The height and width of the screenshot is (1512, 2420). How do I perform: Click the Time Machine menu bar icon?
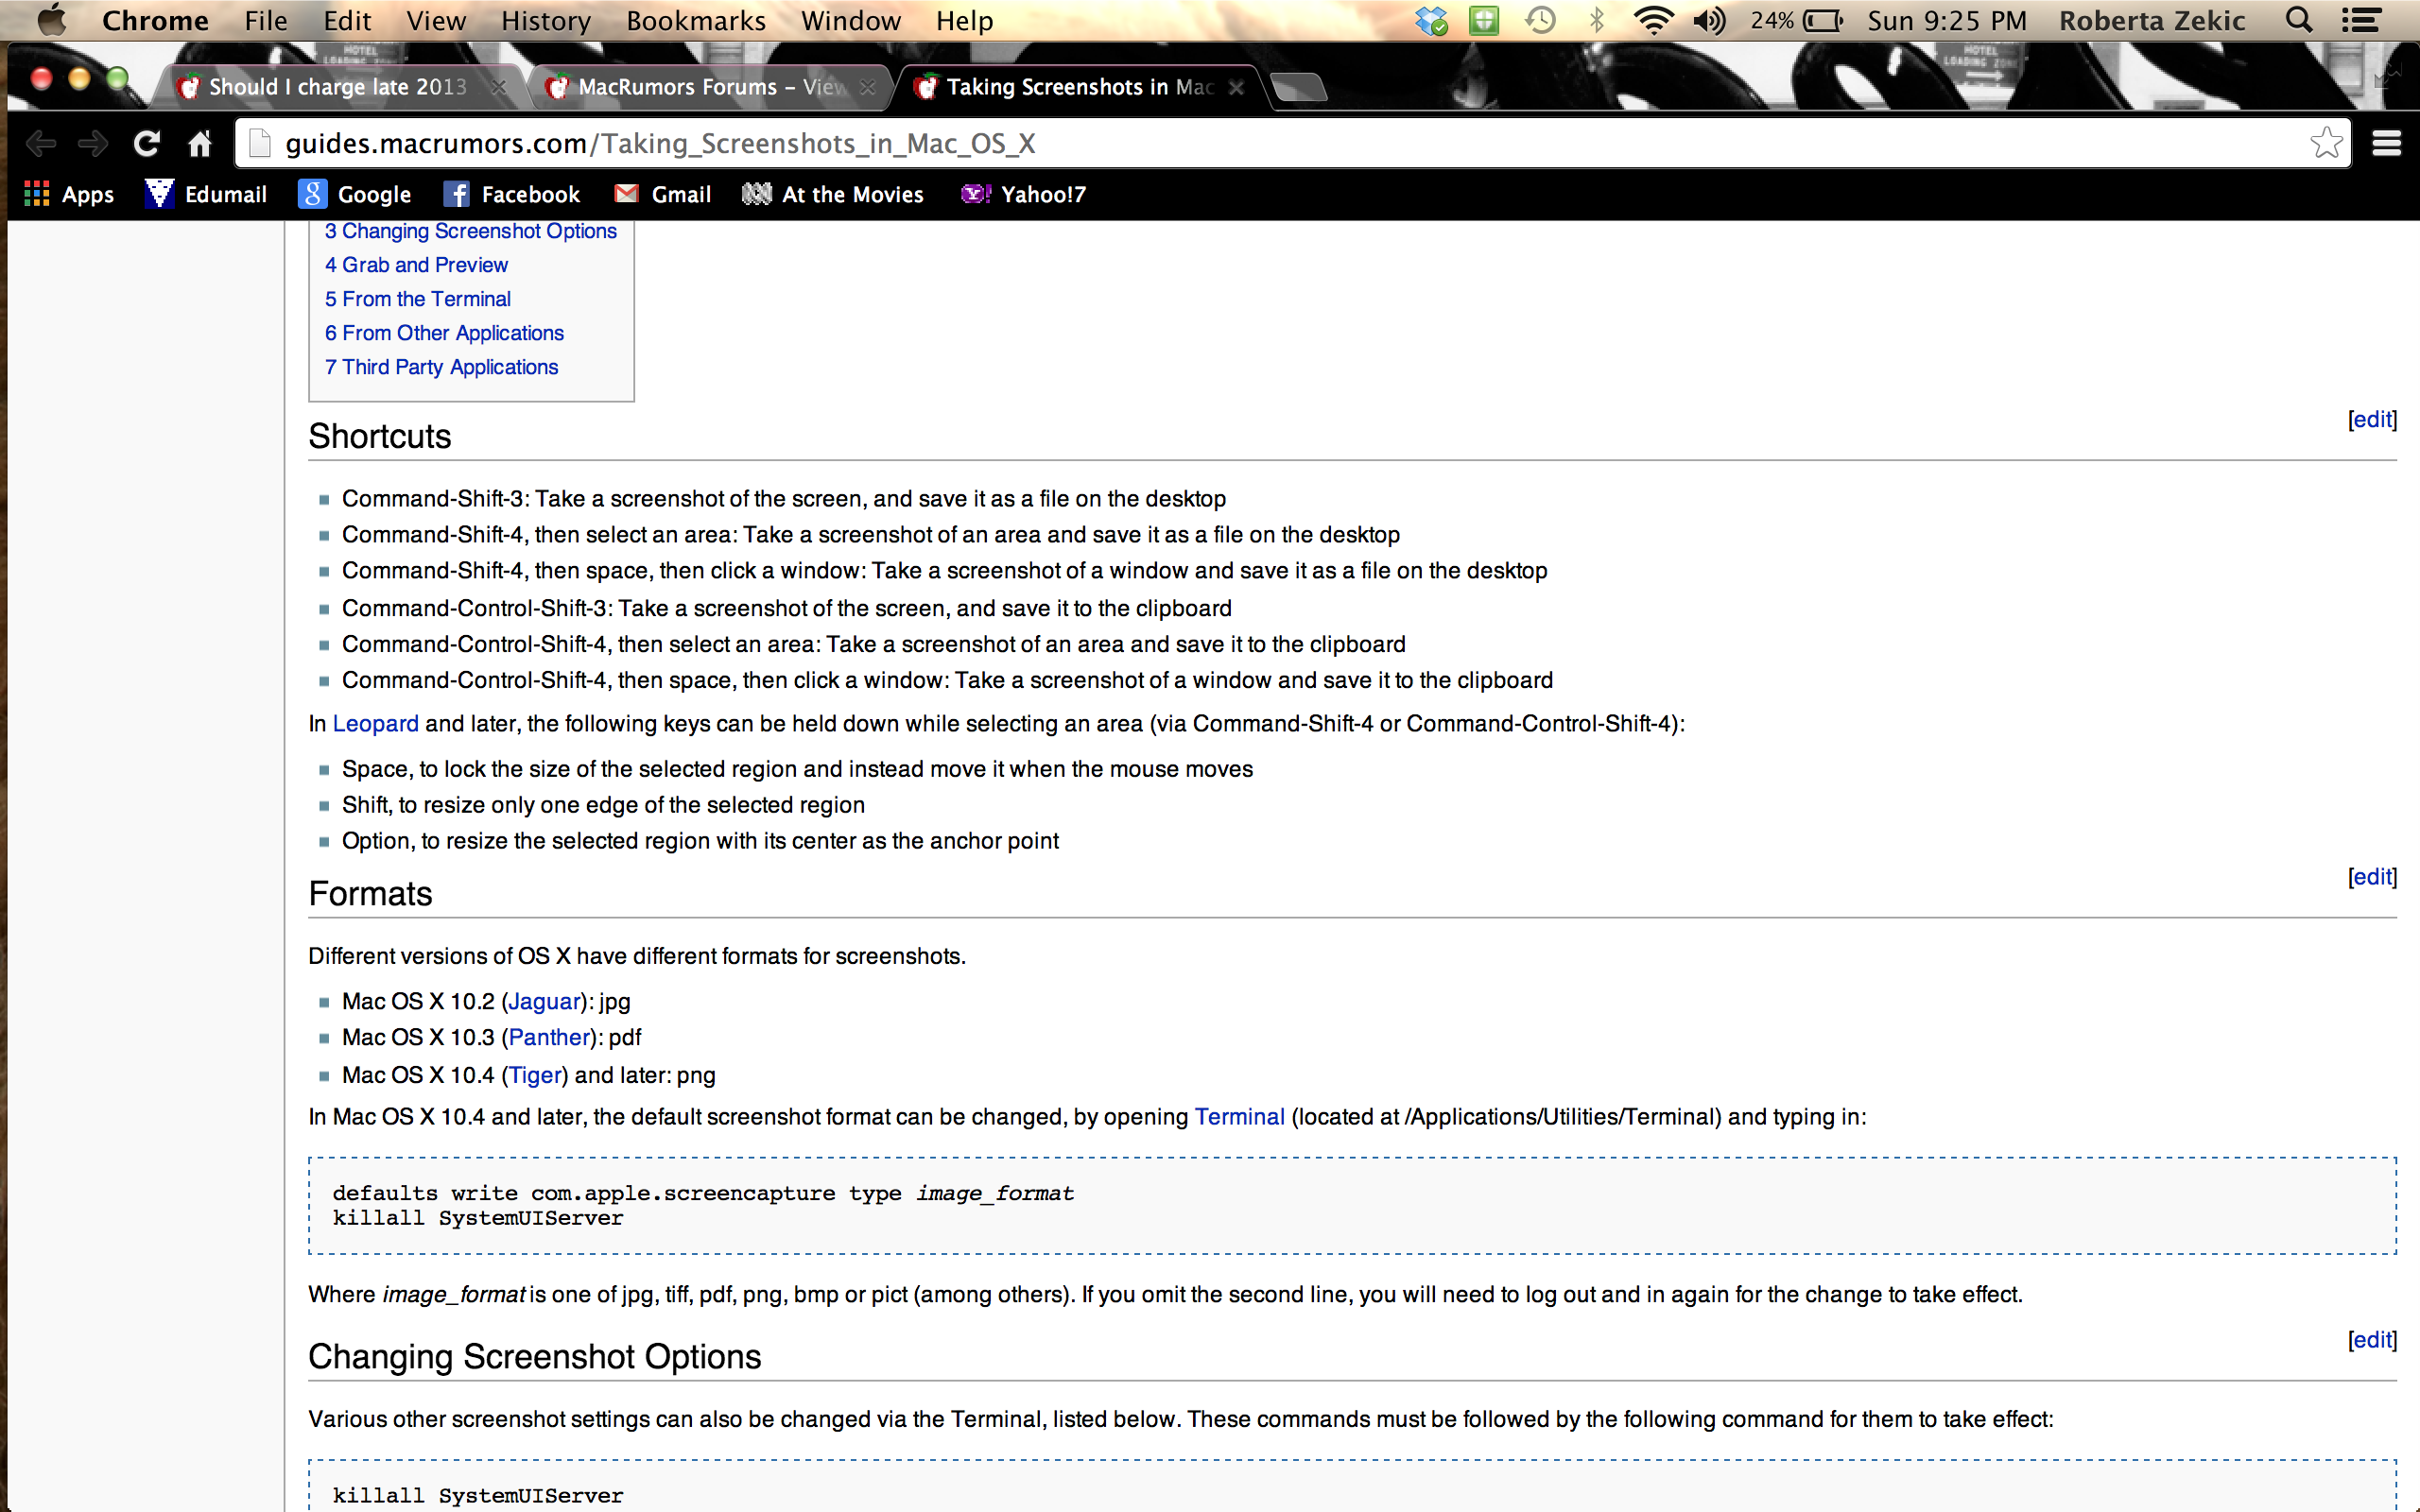pyautogui.click(x=1540, y=20)
